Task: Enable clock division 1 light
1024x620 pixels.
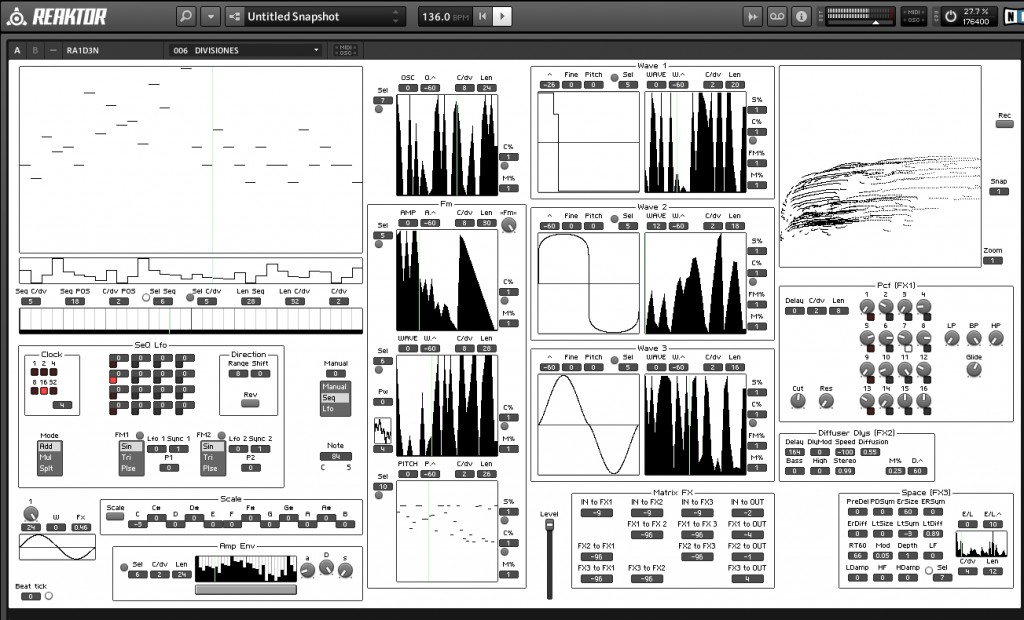Action: click(35, 372)
